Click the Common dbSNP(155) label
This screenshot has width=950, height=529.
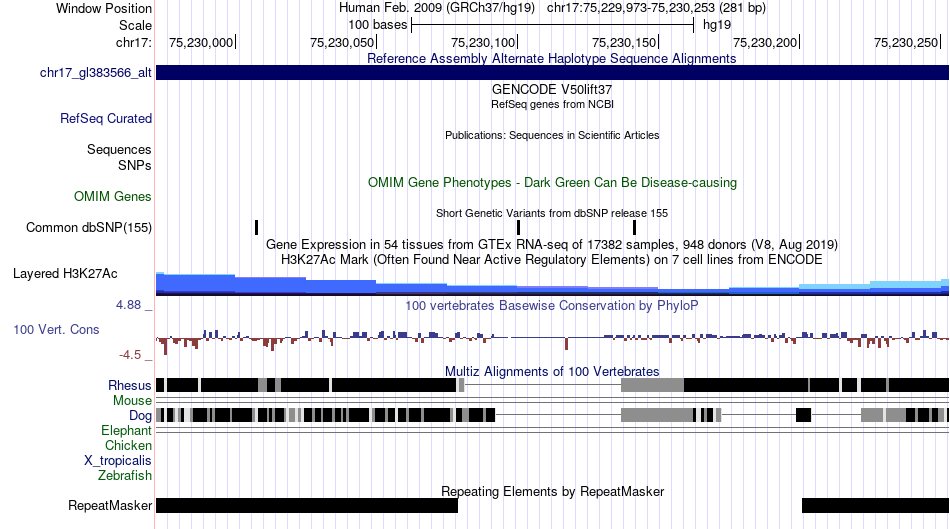click(89, 228)
